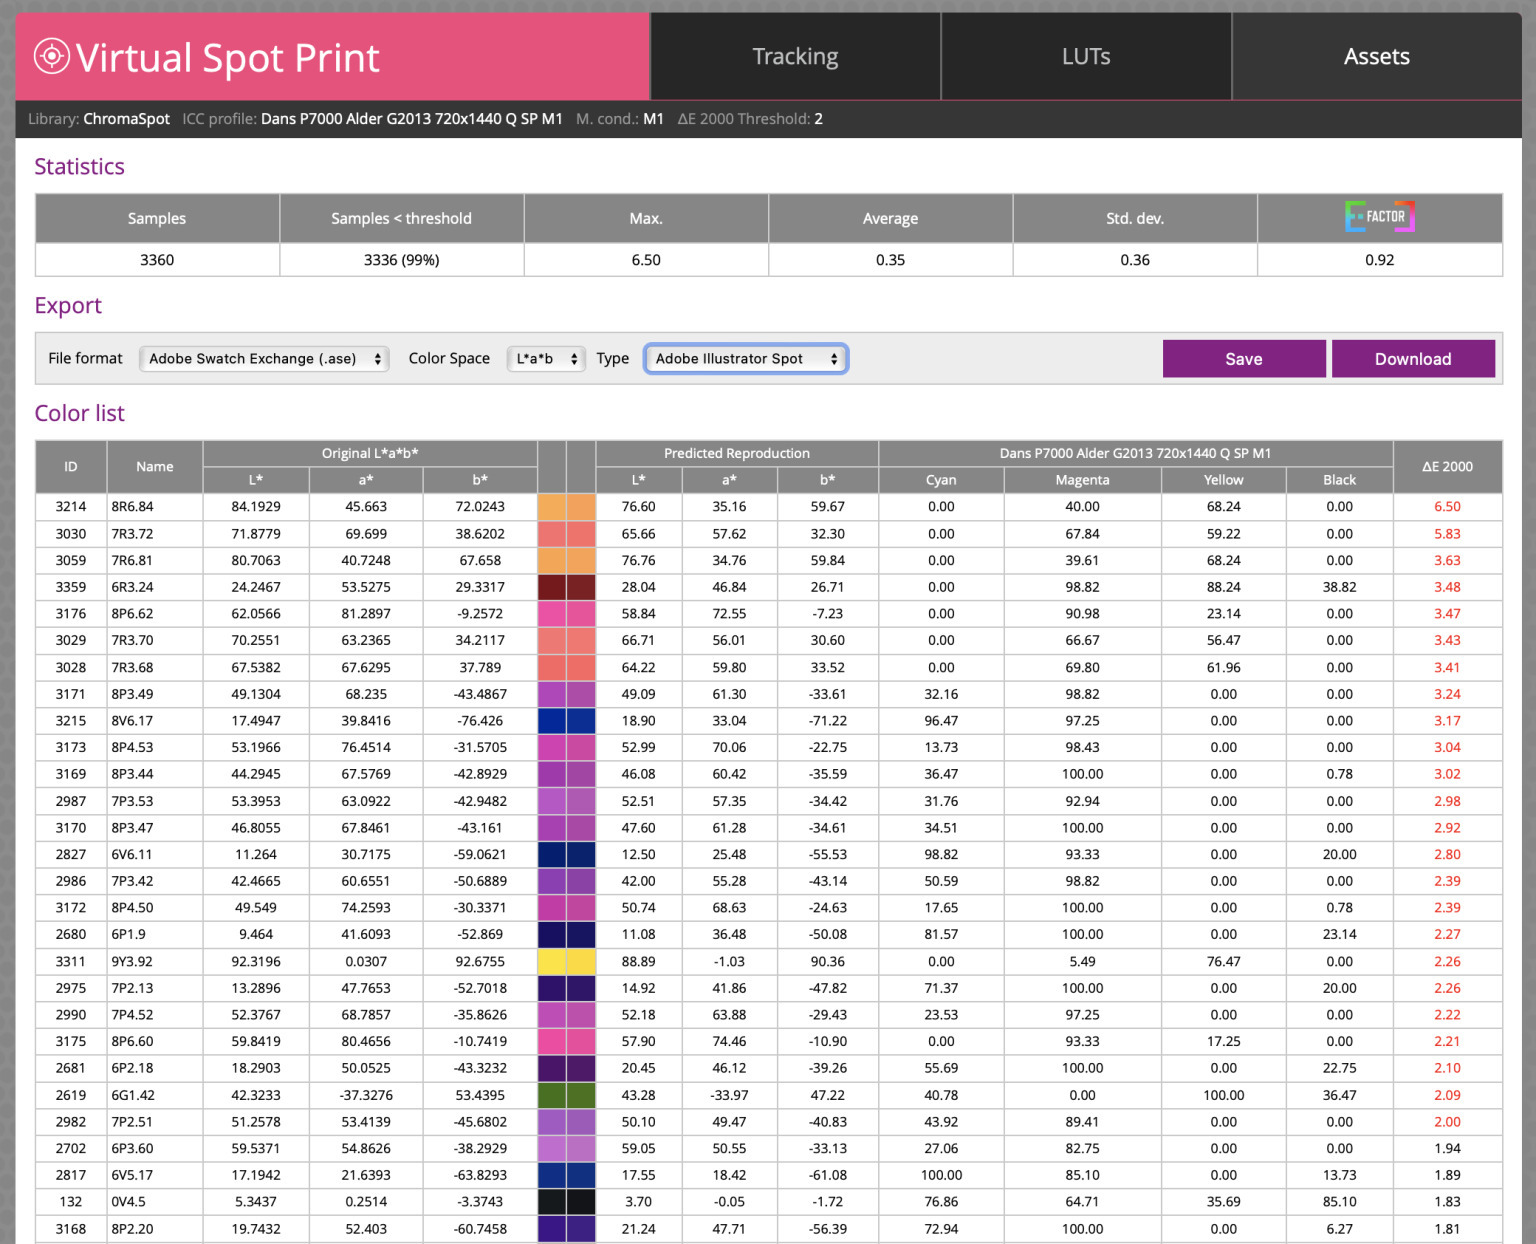
Task: Click the yellow swatch for 9Y3.92
Action: (566, 961)
